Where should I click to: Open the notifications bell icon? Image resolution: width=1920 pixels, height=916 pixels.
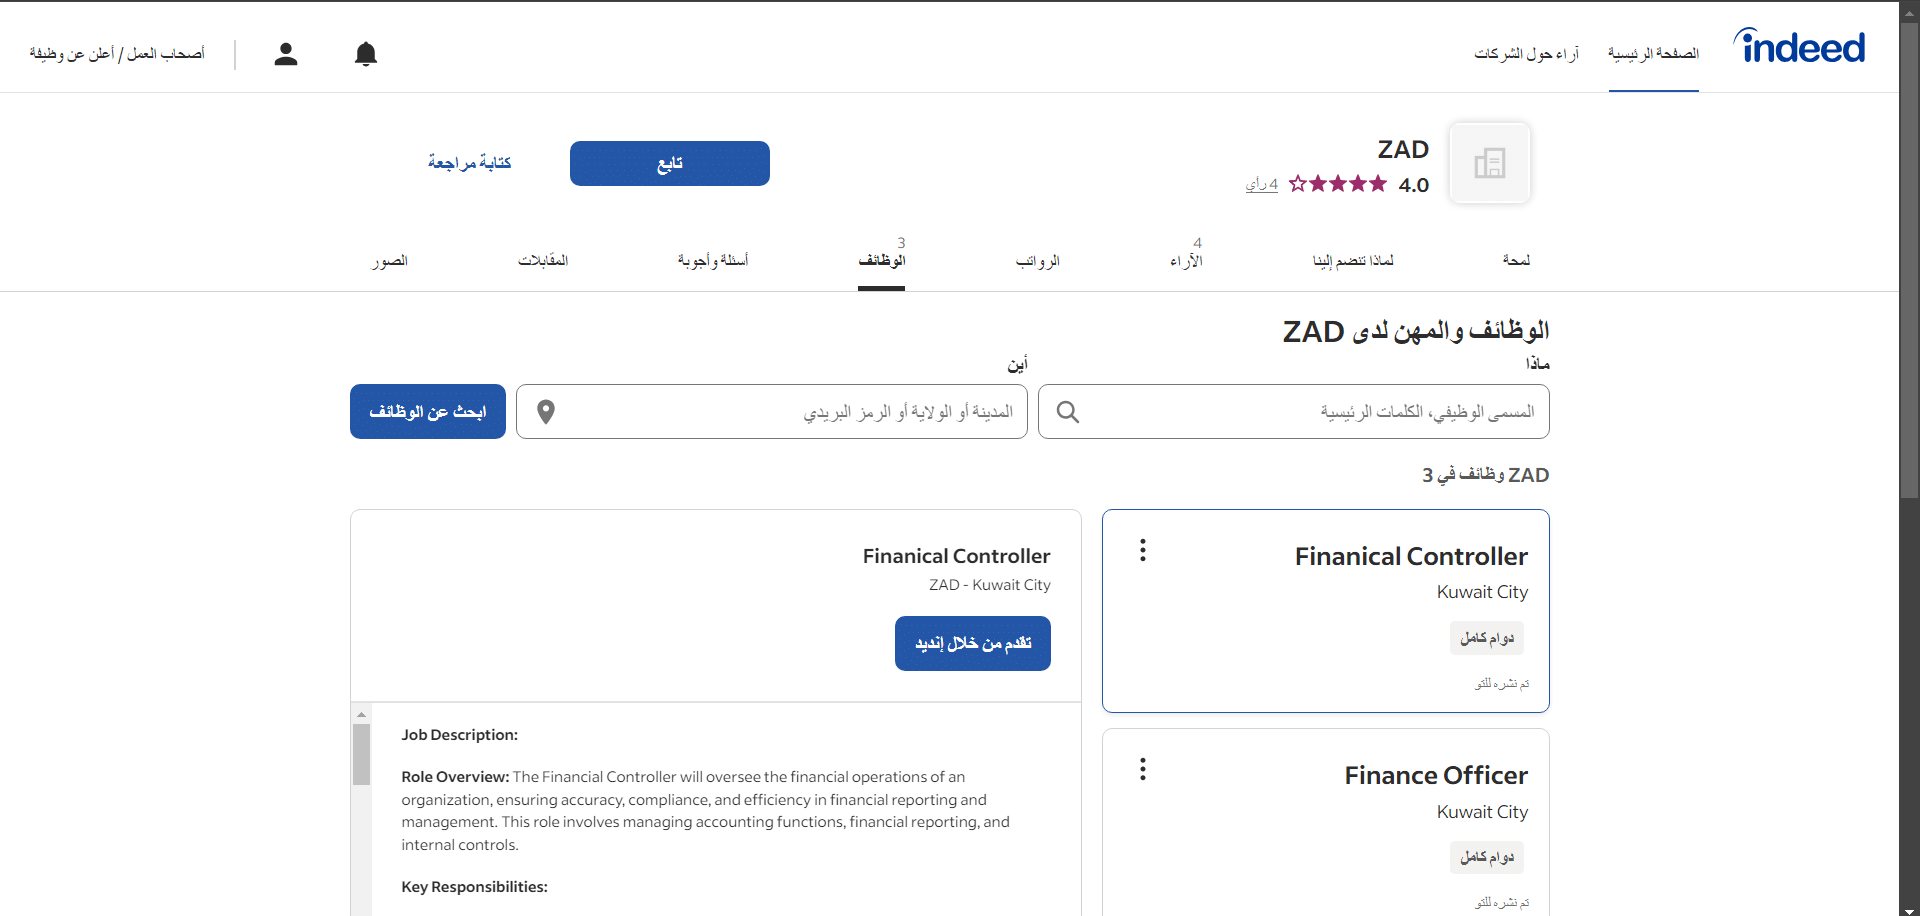pos(366,54)
